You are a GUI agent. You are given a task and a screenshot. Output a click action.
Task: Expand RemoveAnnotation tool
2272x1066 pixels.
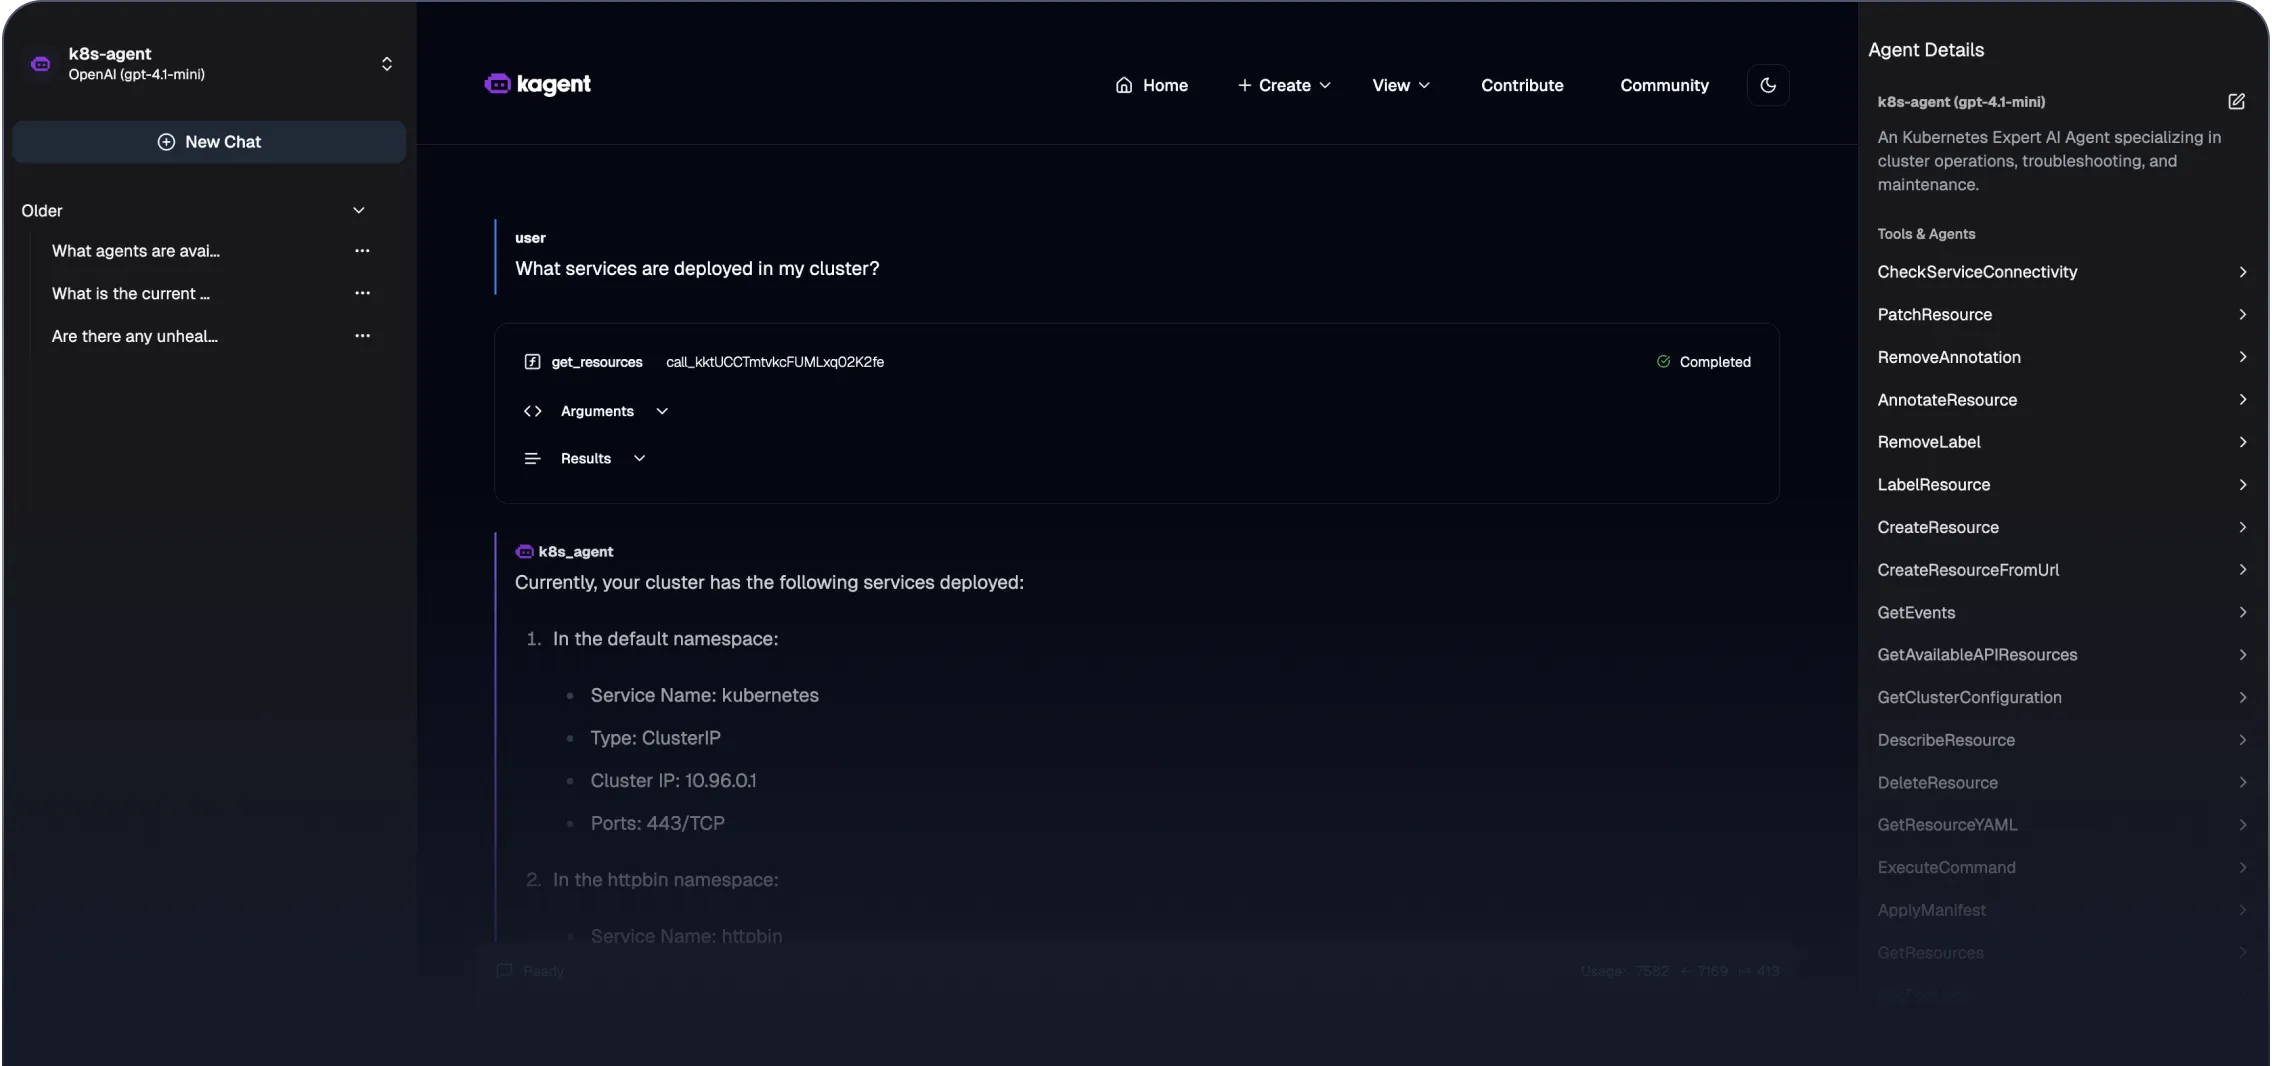pyautogui.click(x=2061, y=357)
